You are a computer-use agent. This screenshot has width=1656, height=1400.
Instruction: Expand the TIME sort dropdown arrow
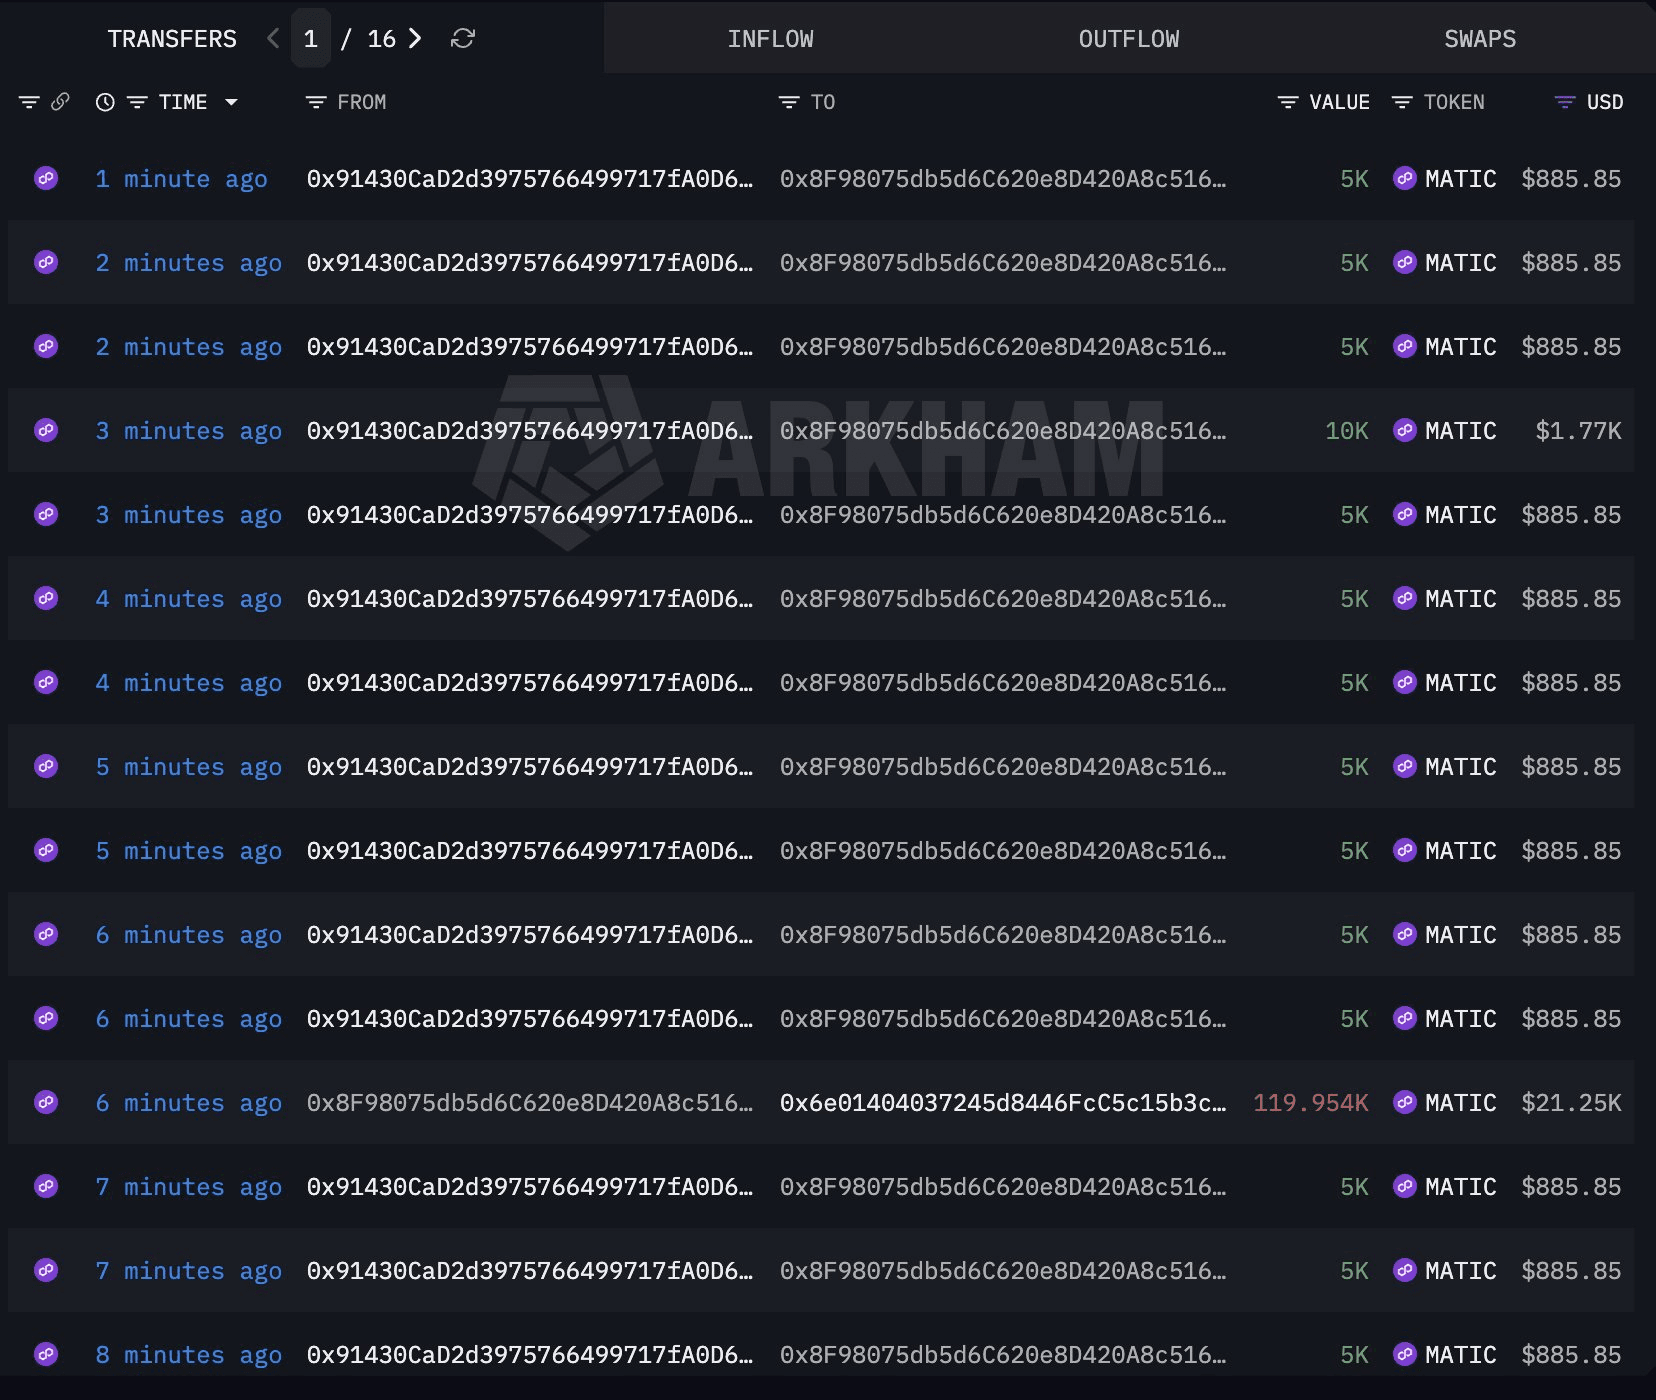231,102
